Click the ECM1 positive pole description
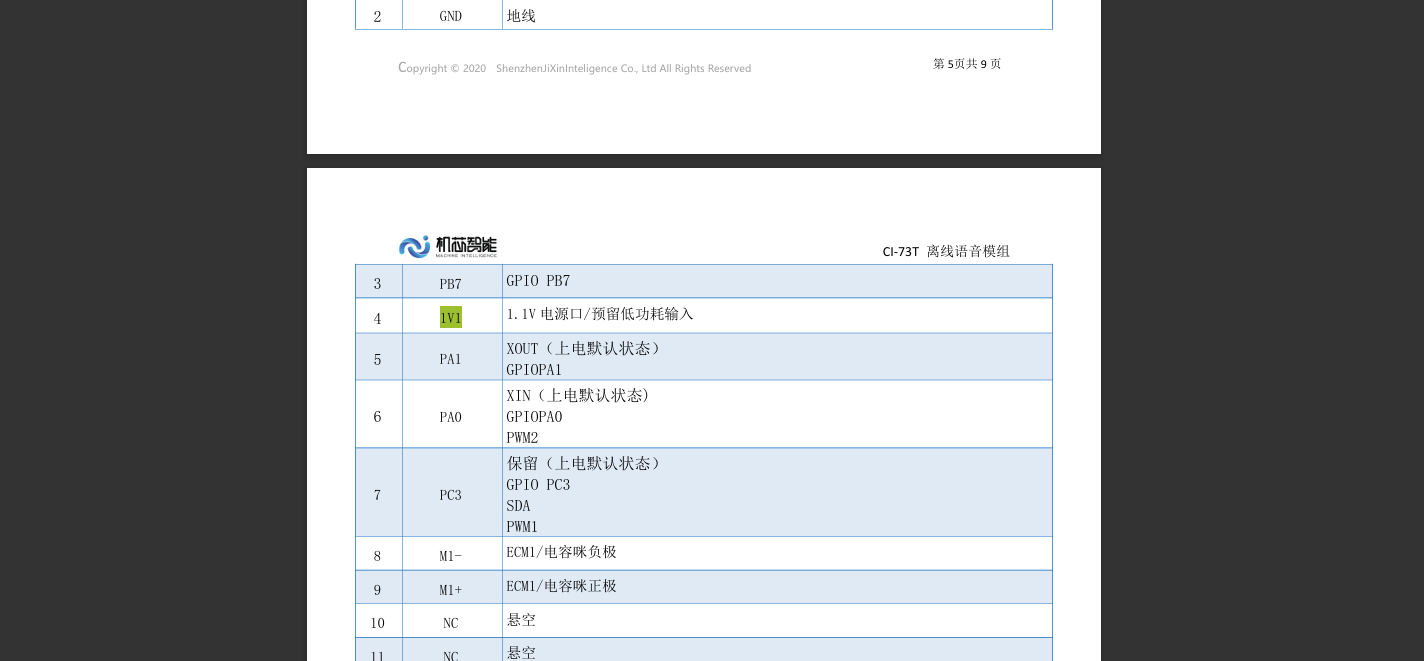 561,586
